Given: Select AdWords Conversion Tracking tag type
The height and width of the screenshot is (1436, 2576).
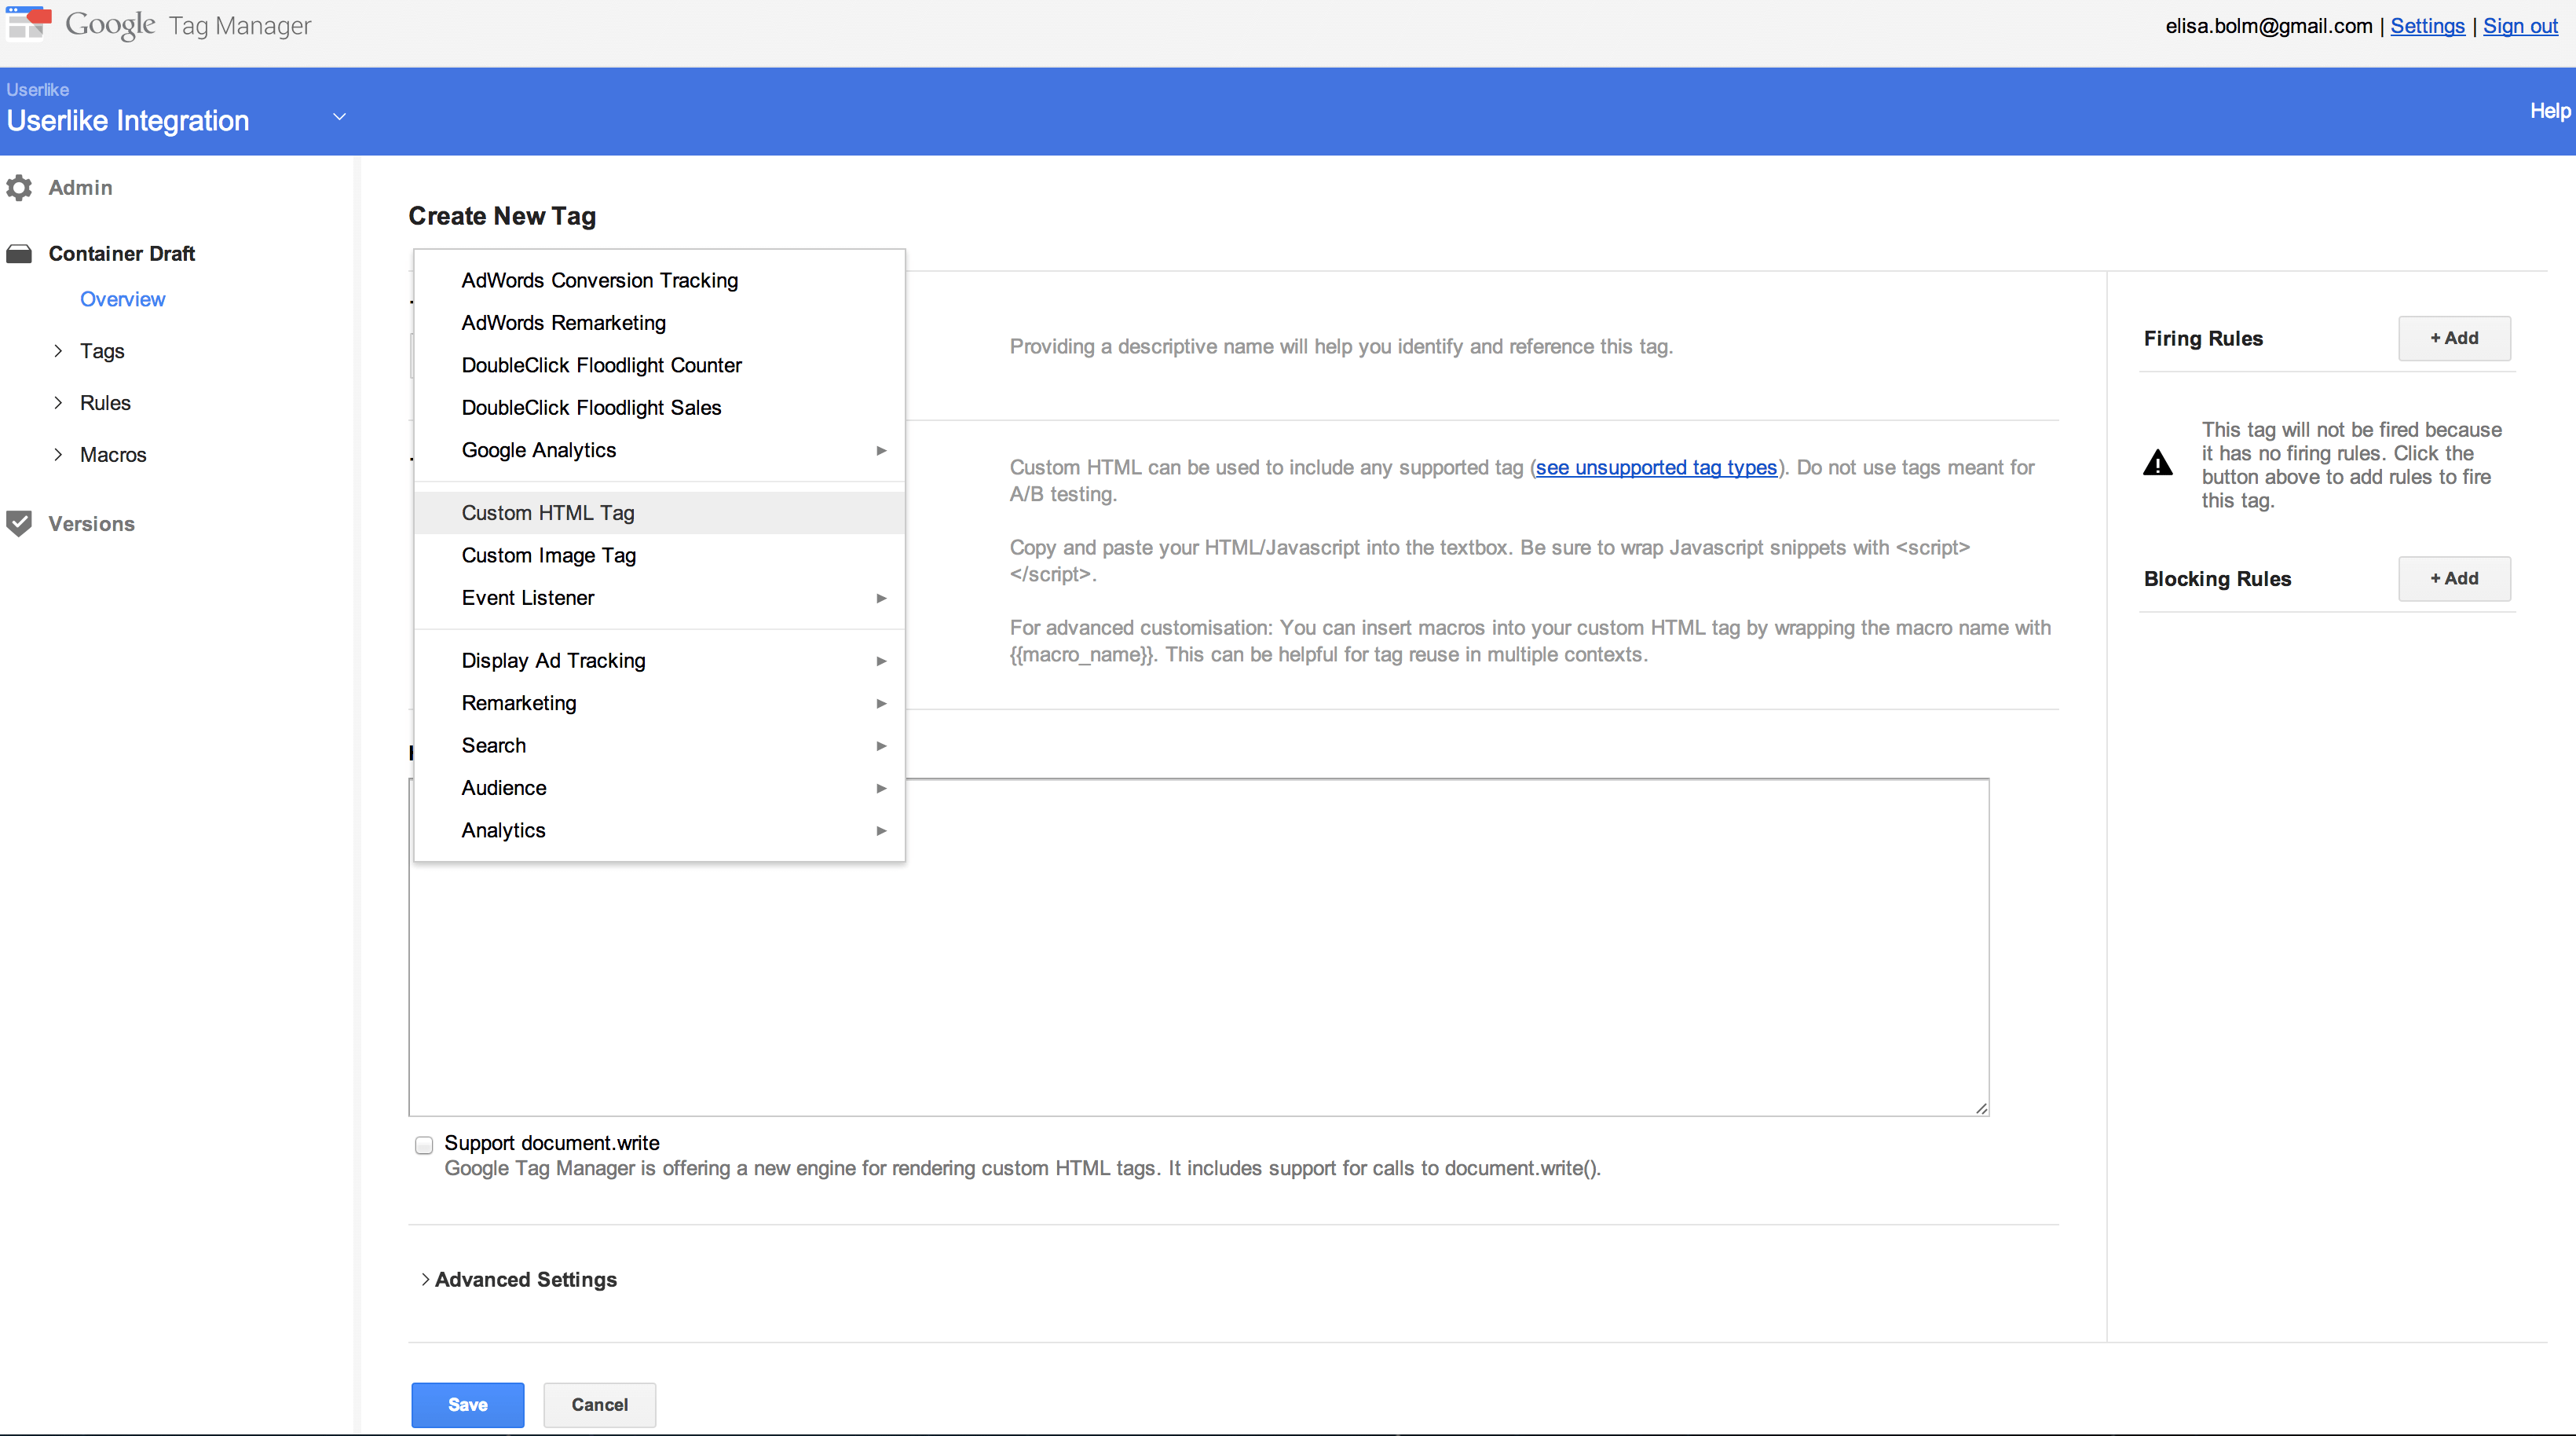Looking at the screenshot, I should click(x=659, y=281).
